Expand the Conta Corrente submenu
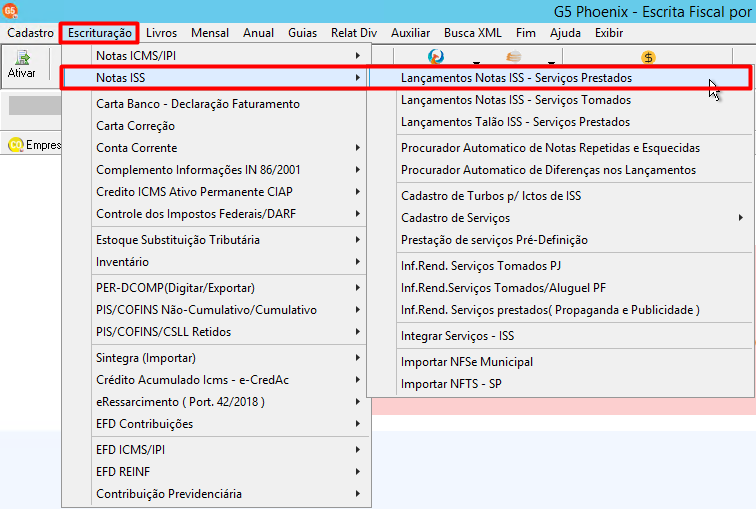This screenshot has height=509, width=756. coord(215,148)
